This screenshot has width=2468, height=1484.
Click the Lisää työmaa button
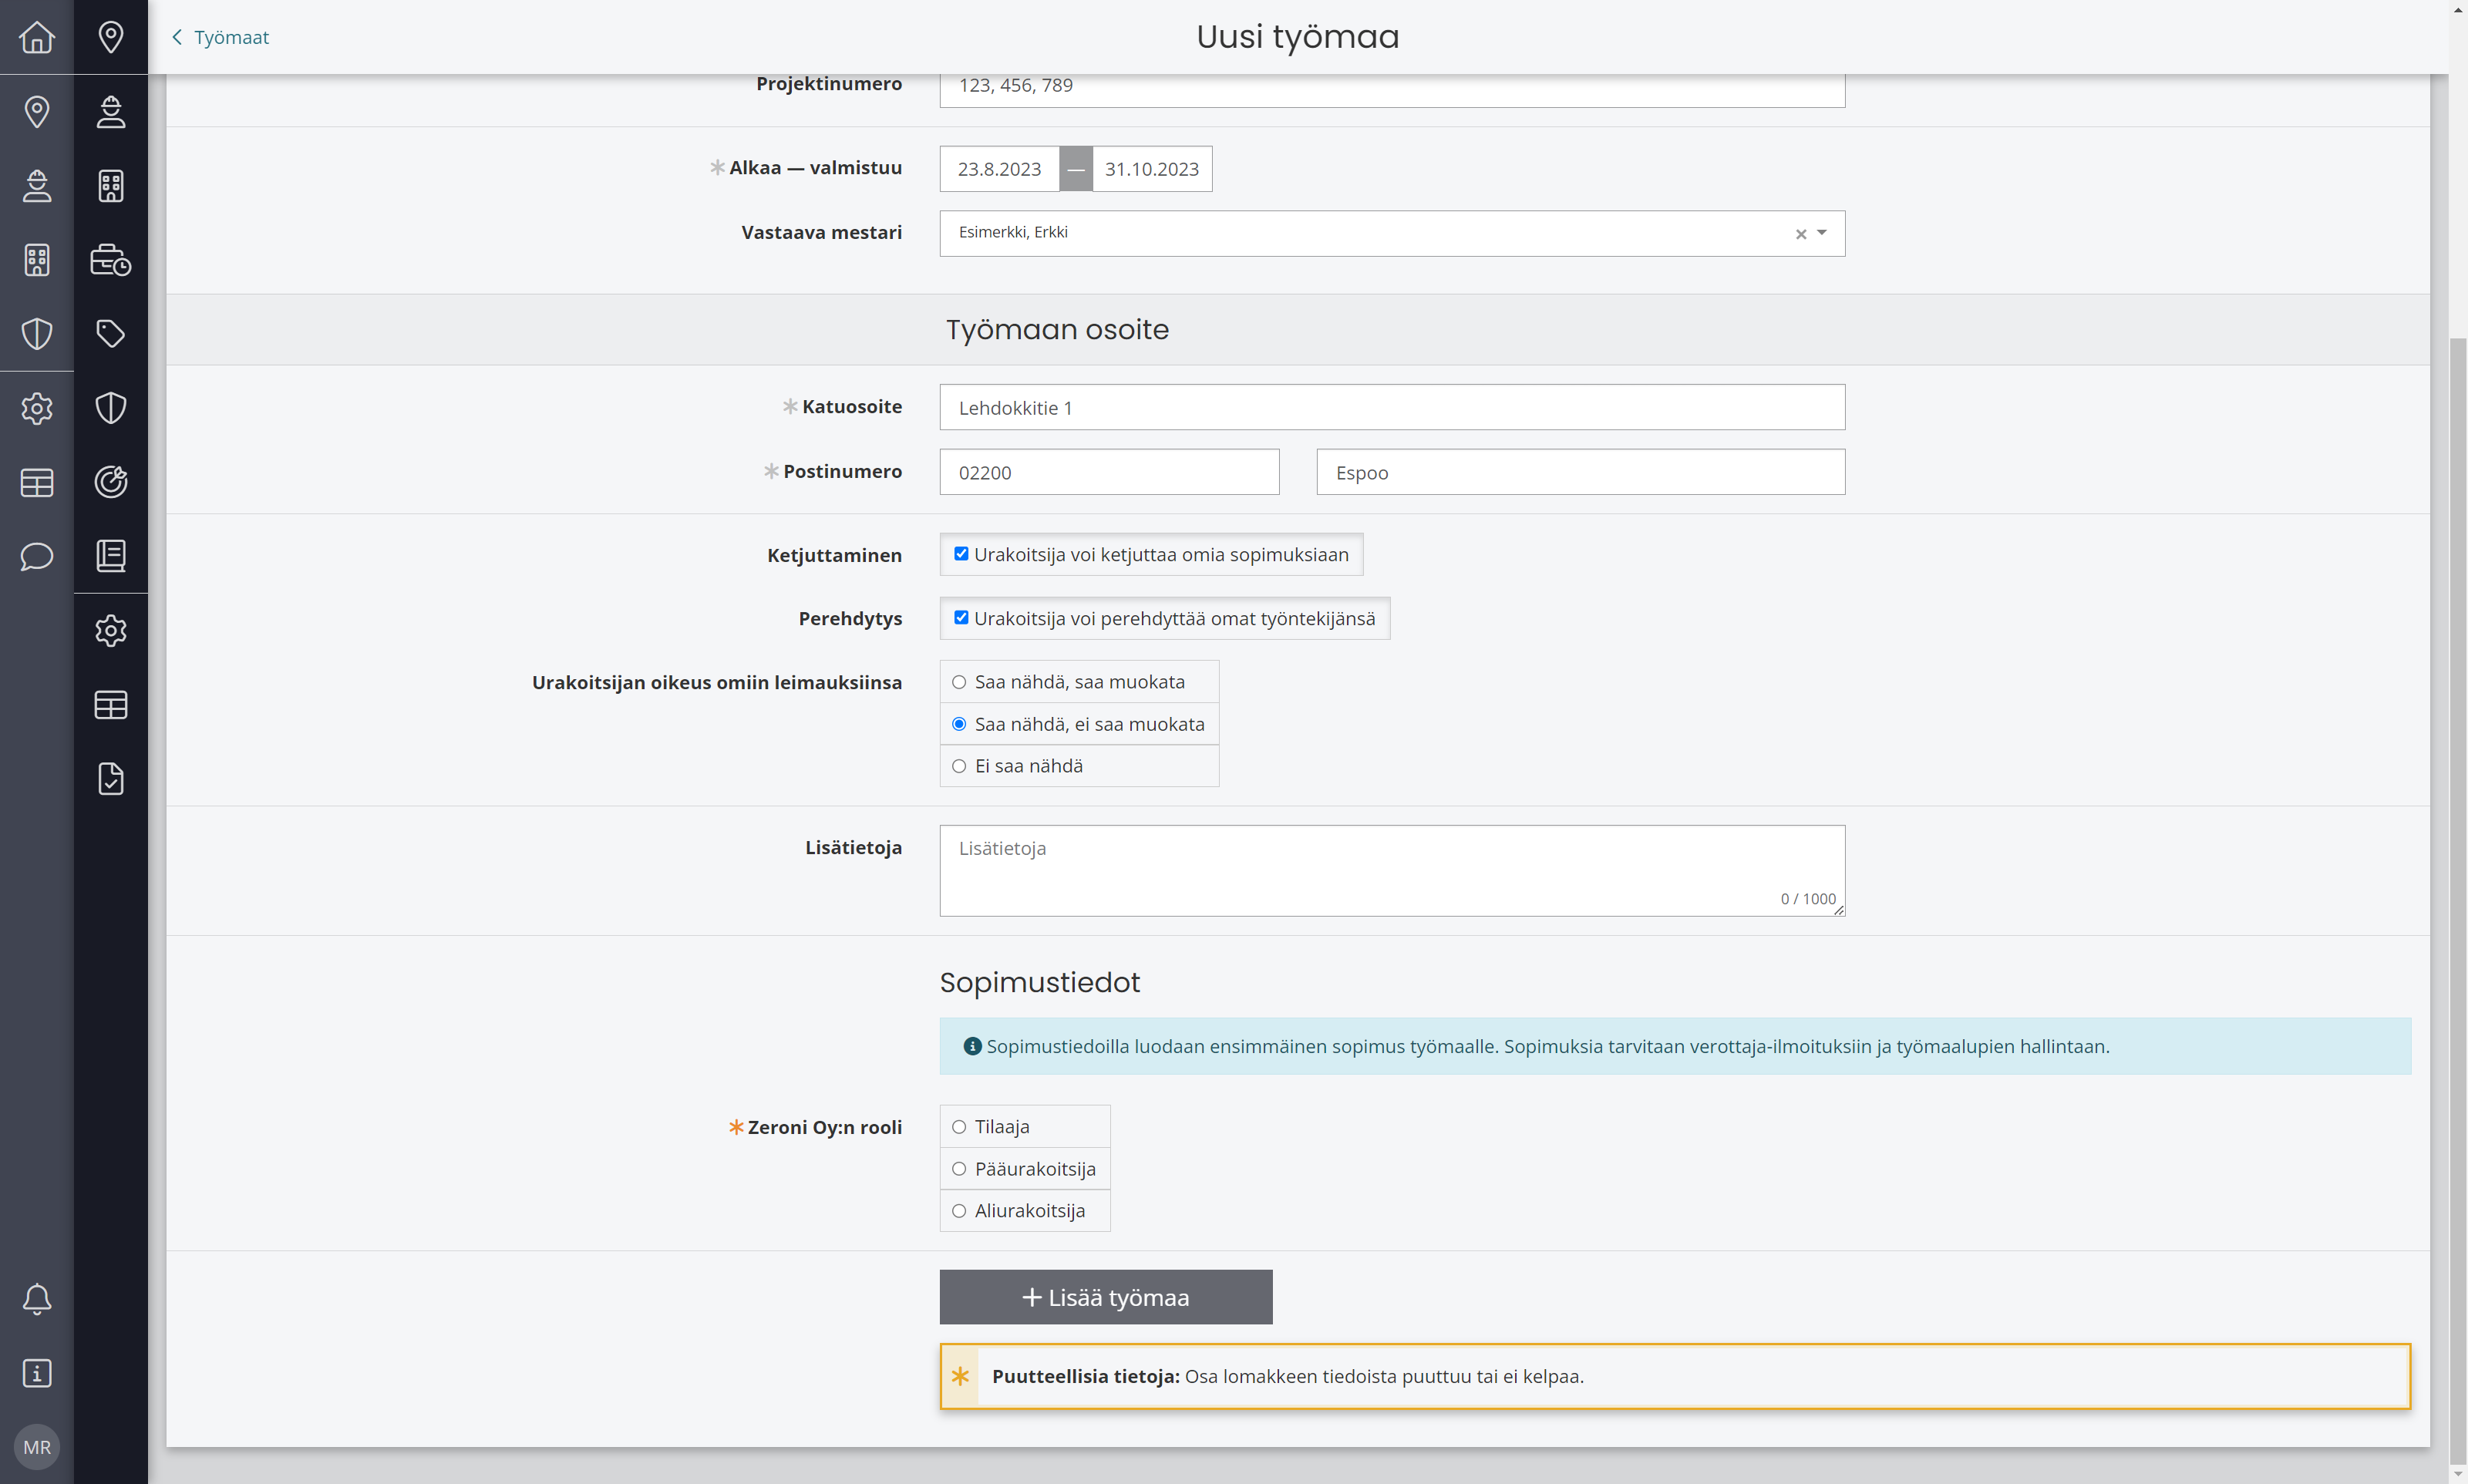pos(1106,1297)
